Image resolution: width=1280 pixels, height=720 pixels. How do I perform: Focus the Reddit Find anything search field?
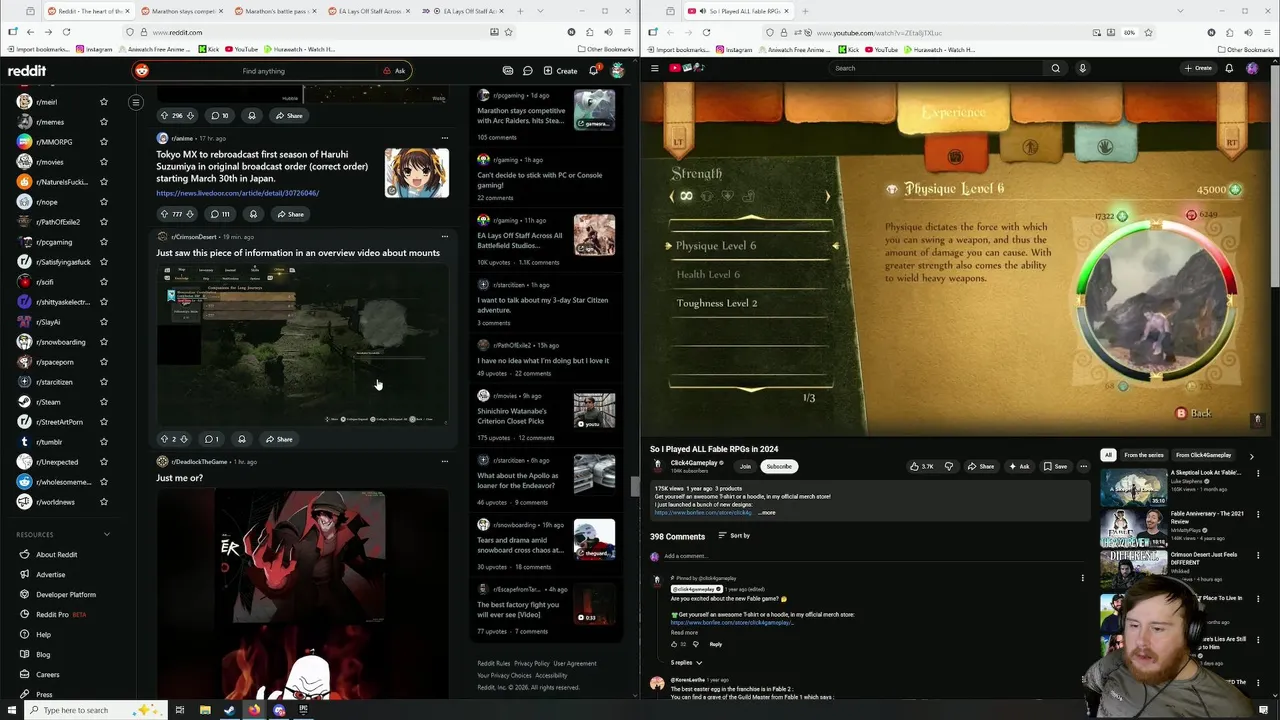tap(263, 71)
